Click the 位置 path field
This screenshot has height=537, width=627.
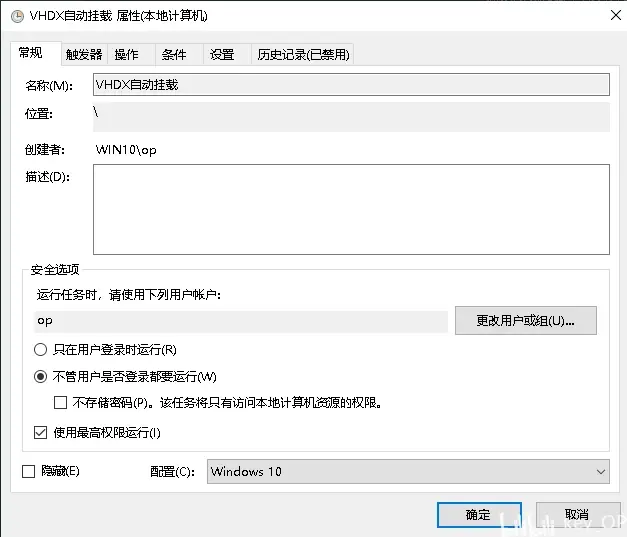click(x=351, y=117)
